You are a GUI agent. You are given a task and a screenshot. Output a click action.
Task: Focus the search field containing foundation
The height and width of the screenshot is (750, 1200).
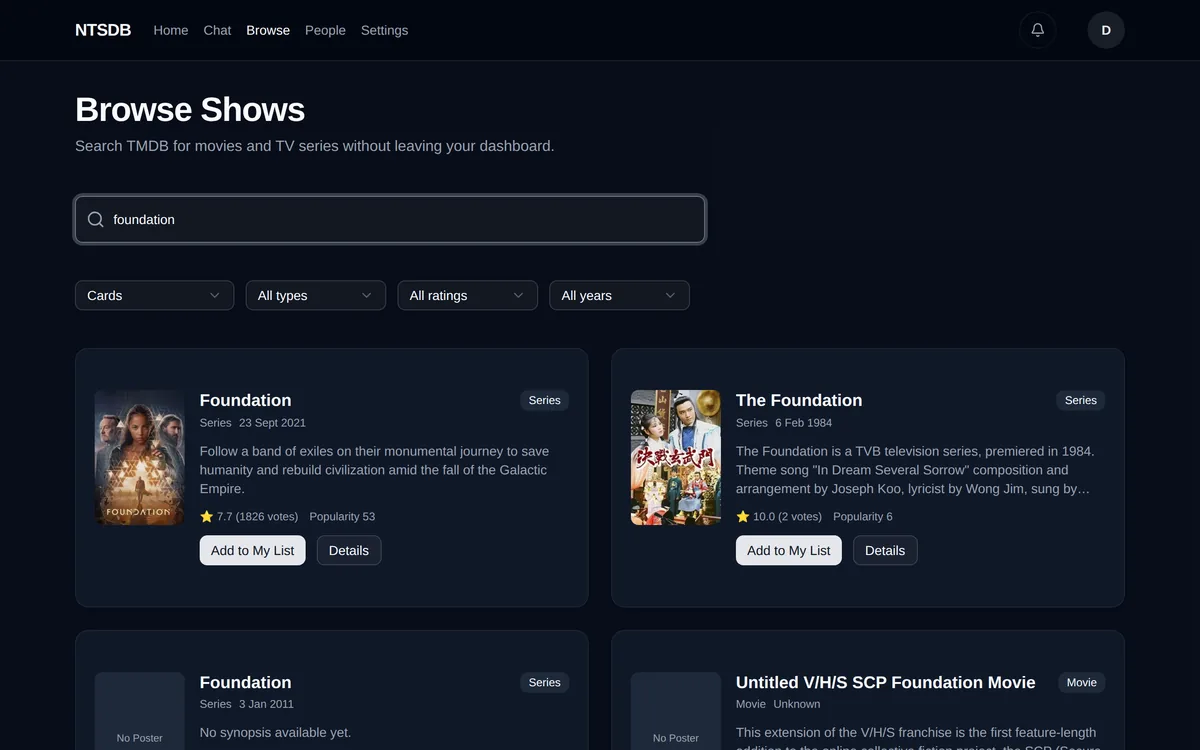click(390, 219)
